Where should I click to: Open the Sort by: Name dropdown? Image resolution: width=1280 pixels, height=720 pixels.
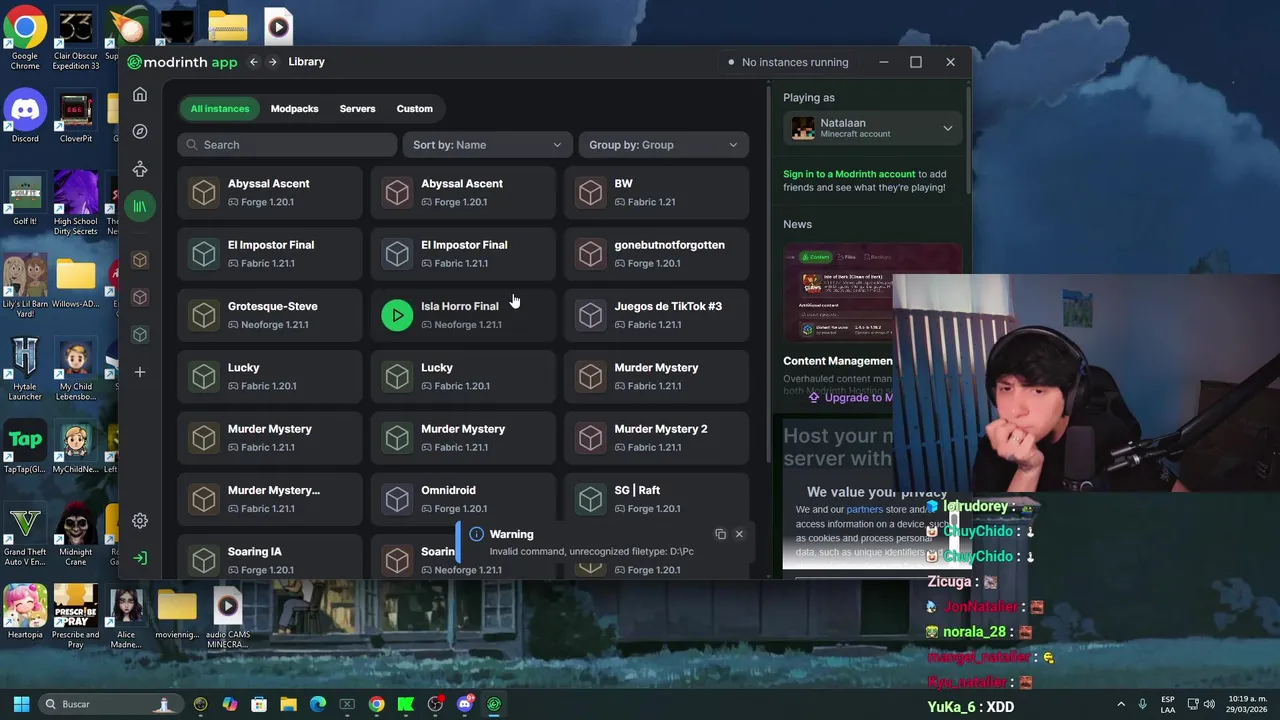[x=487, y=145]
